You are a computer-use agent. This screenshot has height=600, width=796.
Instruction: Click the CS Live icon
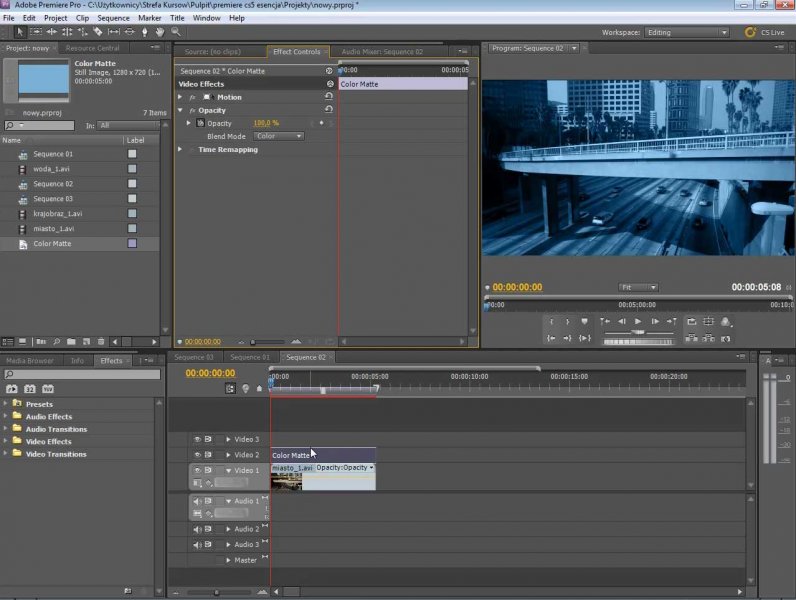(x=751, y=32)
